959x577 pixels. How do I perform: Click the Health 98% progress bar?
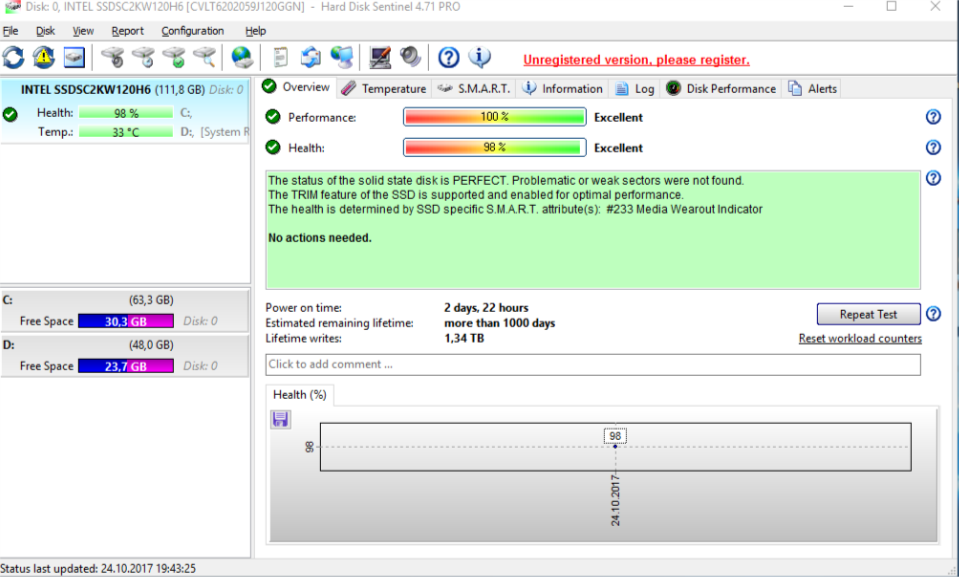tap(494, 148)
